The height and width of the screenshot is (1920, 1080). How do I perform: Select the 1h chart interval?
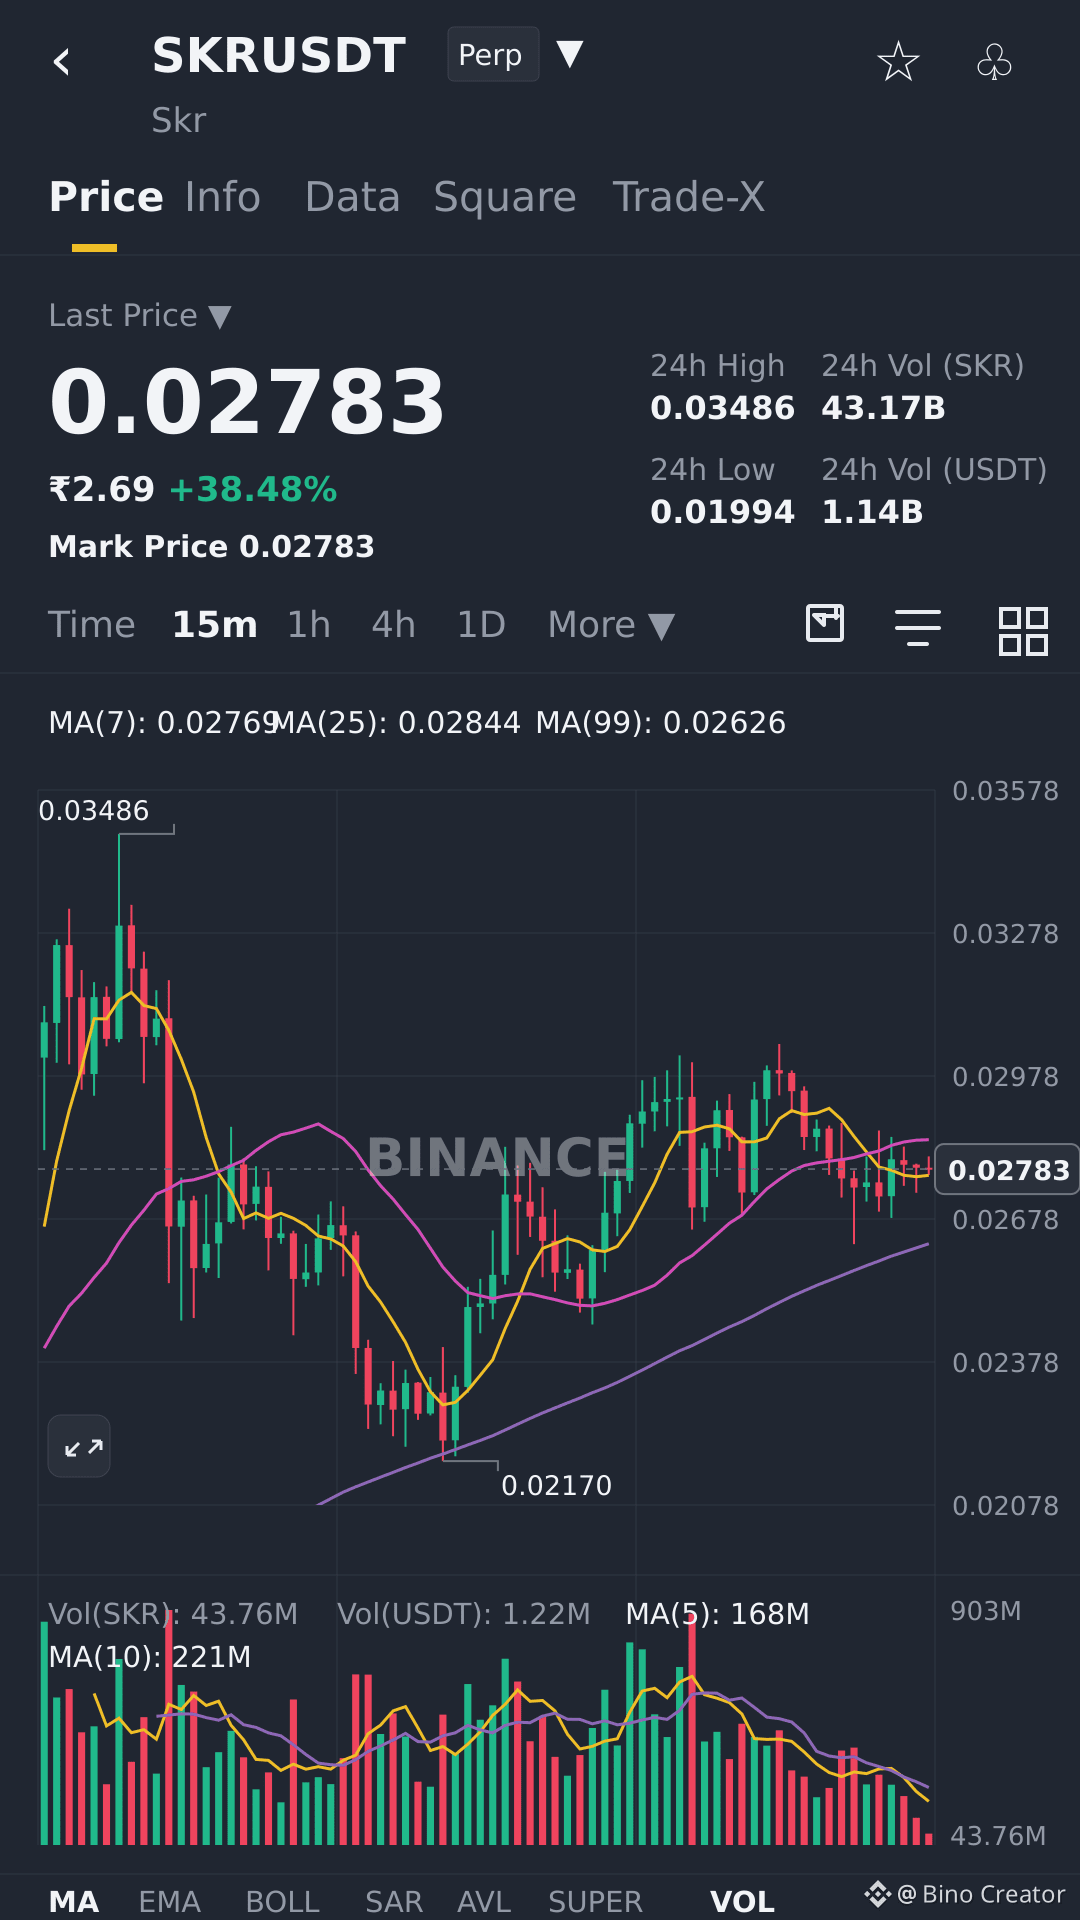[308, 625]
